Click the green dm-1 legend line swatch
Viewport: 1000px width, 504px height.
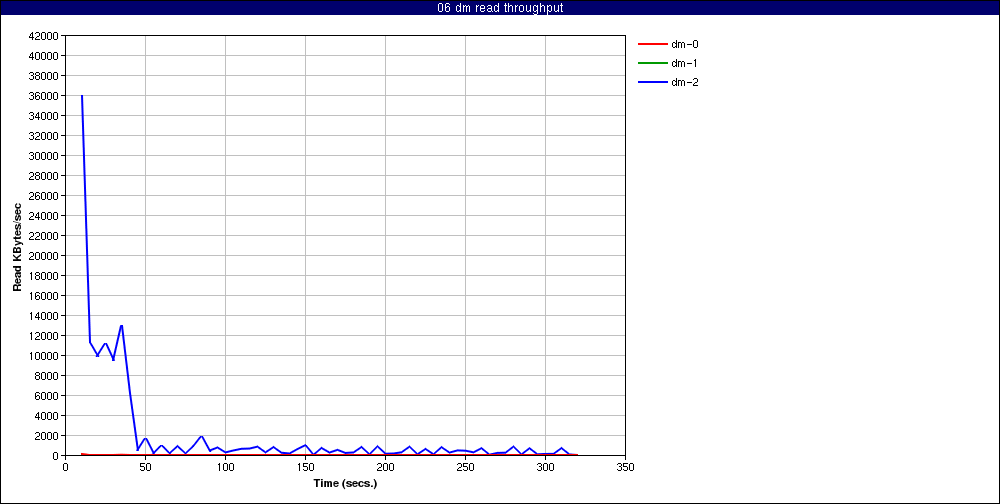click(651, 63)
